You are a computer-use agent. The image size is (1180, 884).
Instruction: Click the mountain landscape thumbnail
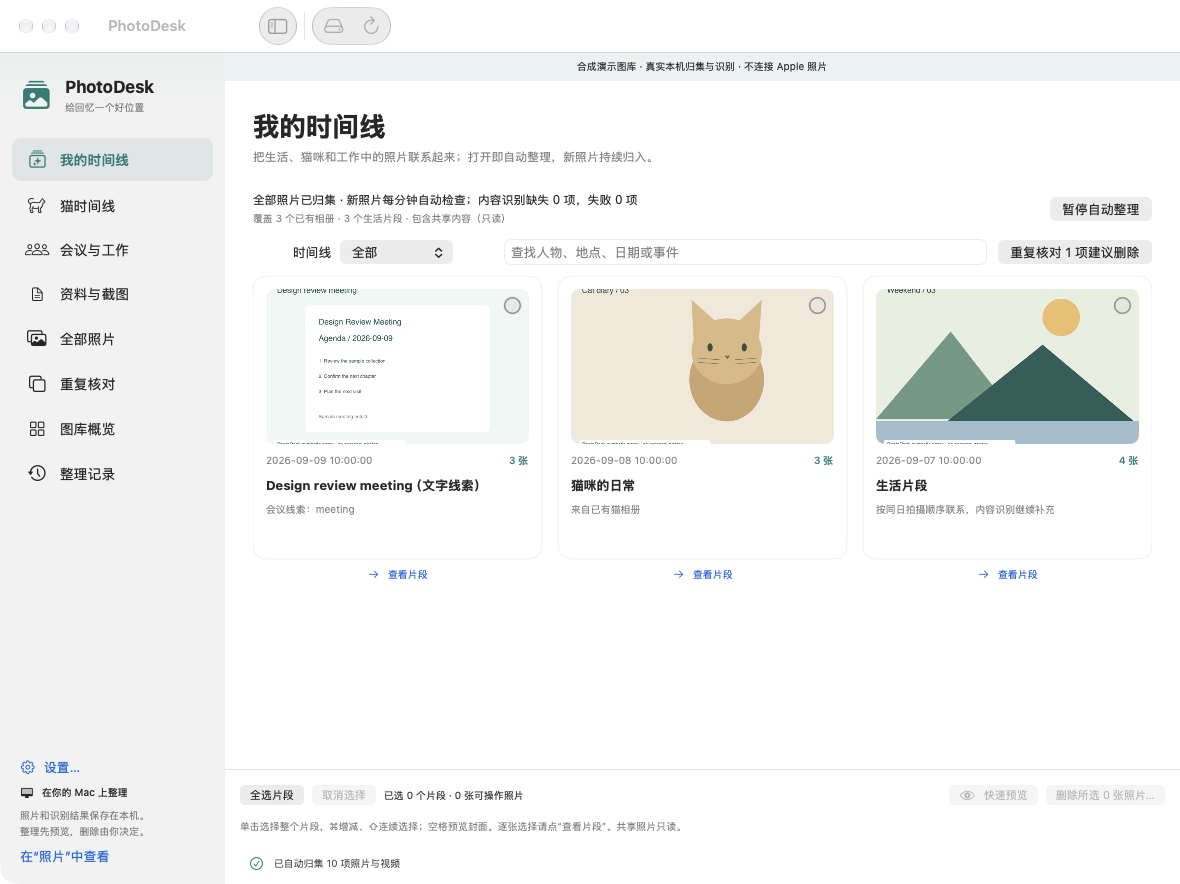click(1007, 366)
